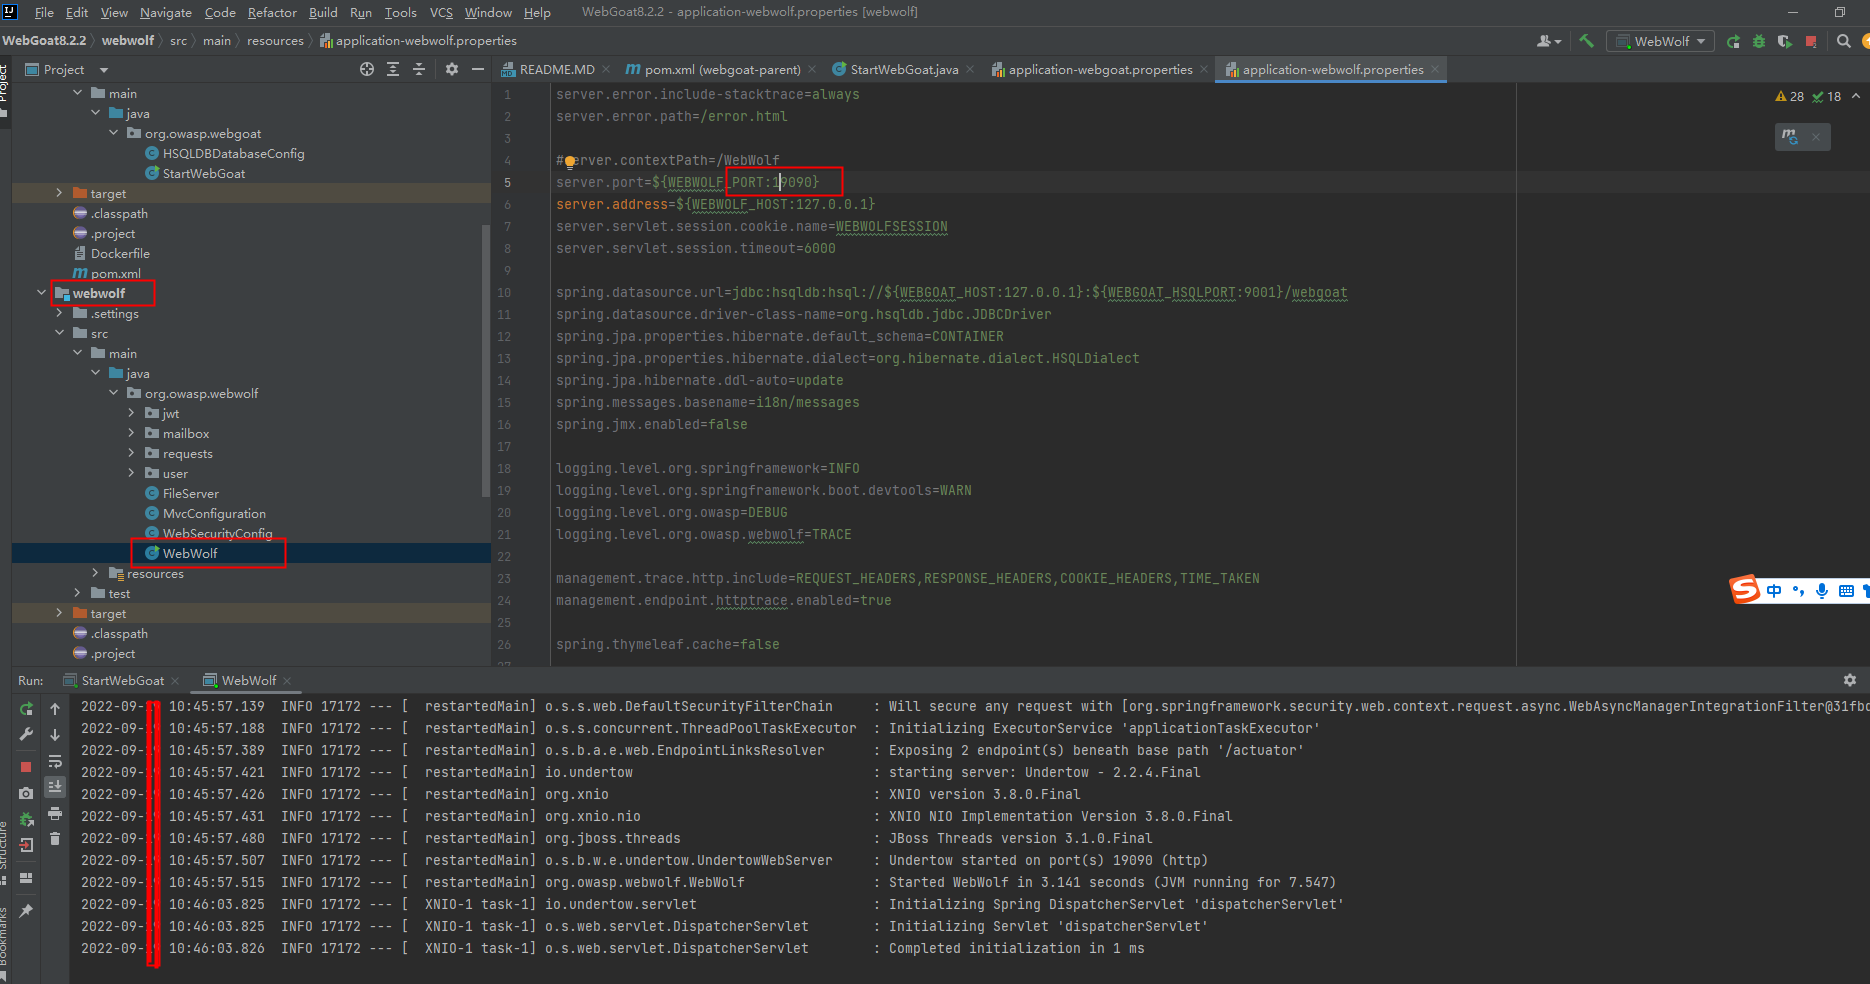Dump threads with the camera icon

click(26, 793)
